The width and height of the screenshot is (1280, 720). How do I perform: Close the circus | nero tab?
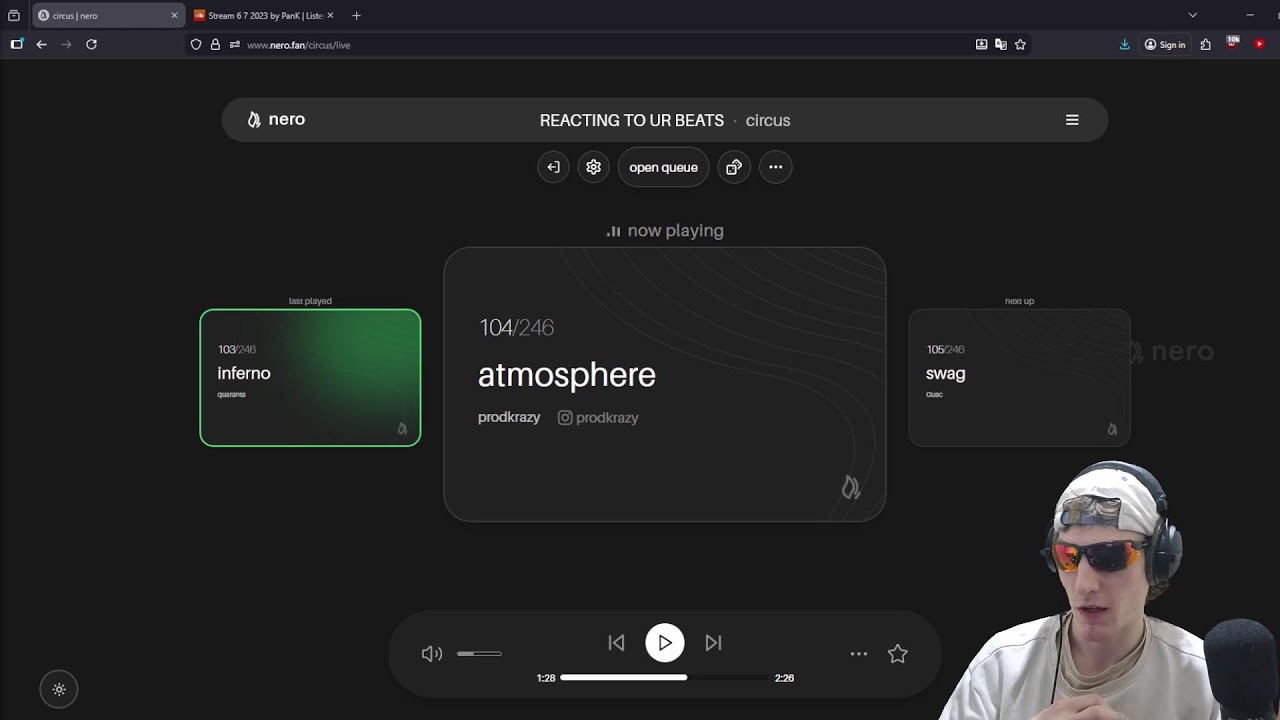[174, 15]
